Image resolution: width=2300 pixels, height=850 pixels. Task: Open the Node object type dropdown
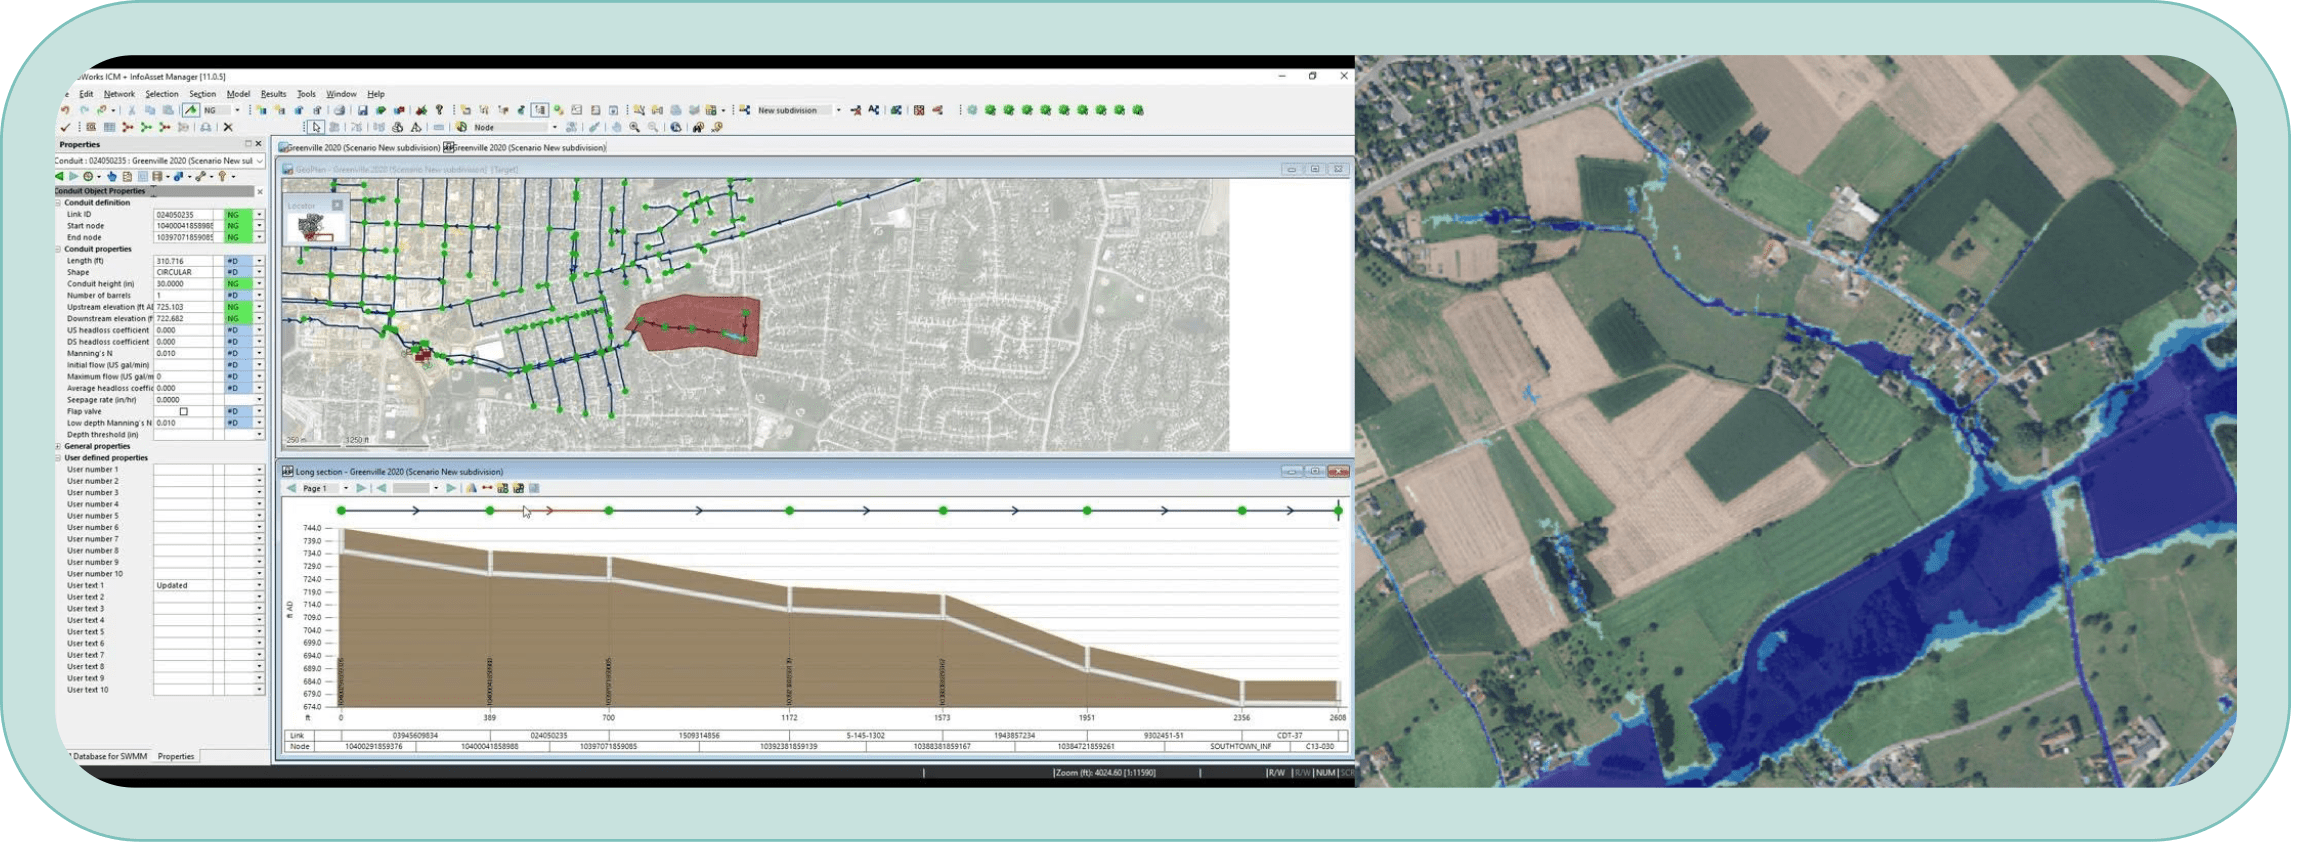point(555,127)
